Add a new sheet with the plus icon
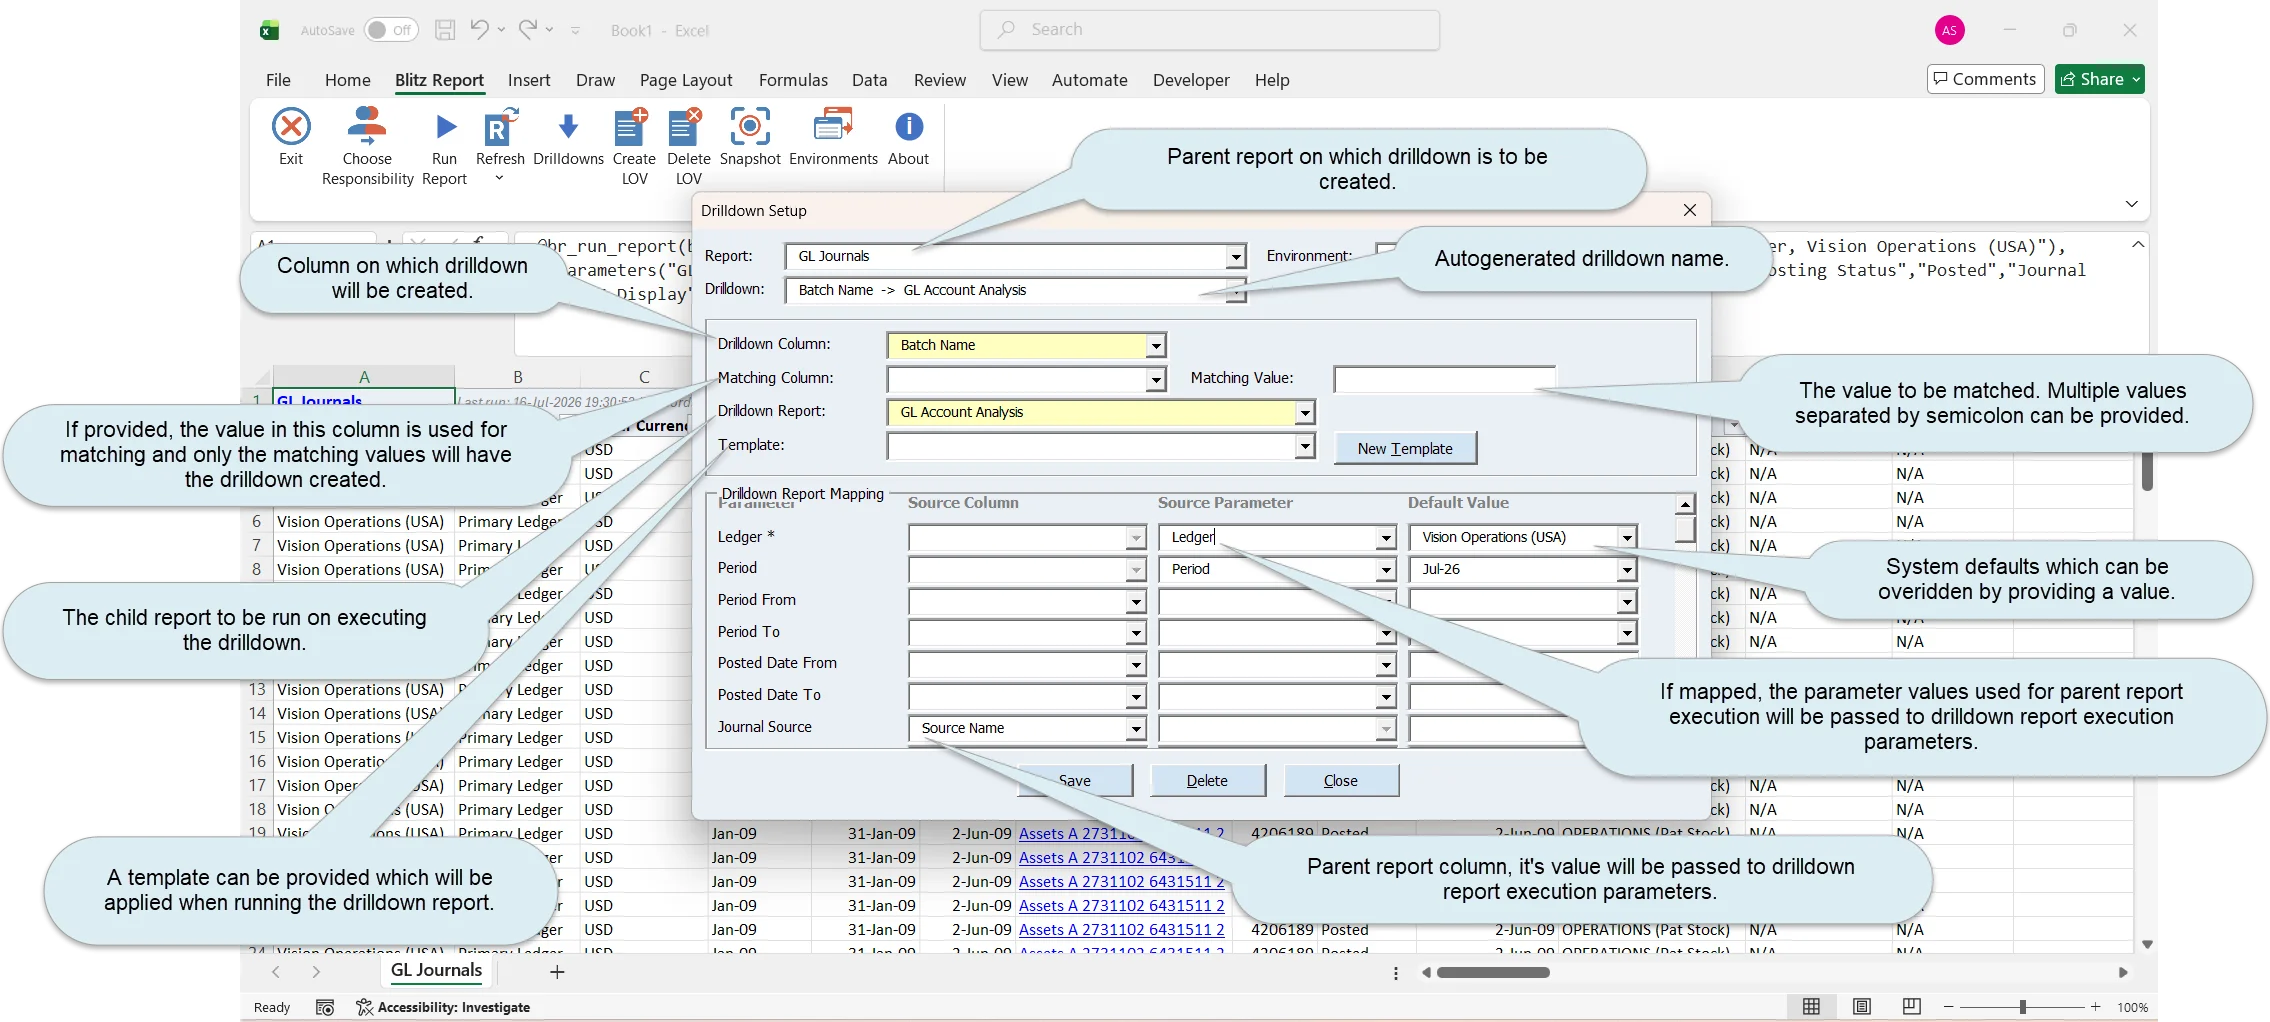 [x=557, y=971]
